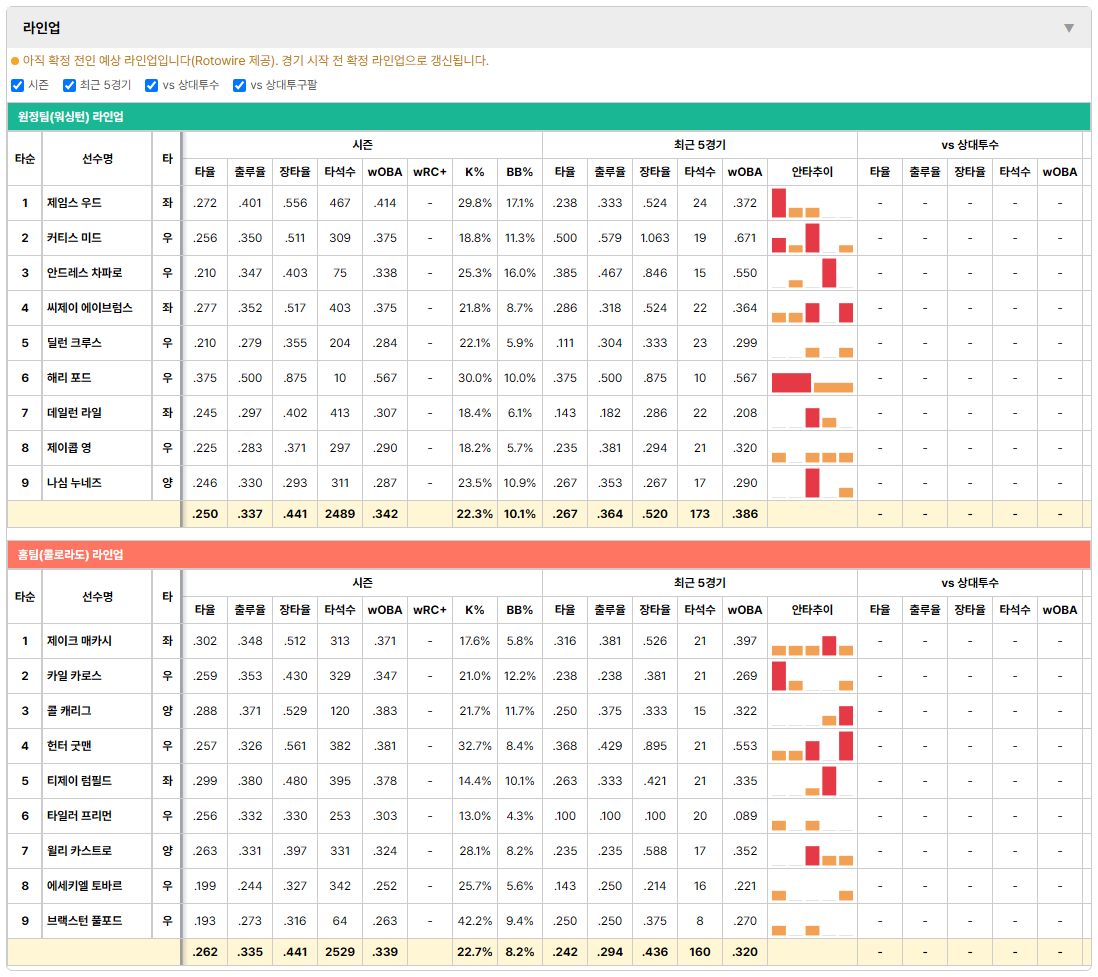Screen dimensions: 1098x977
Task: Disable the vs 상대투수 checkbox
Action: 151,85
